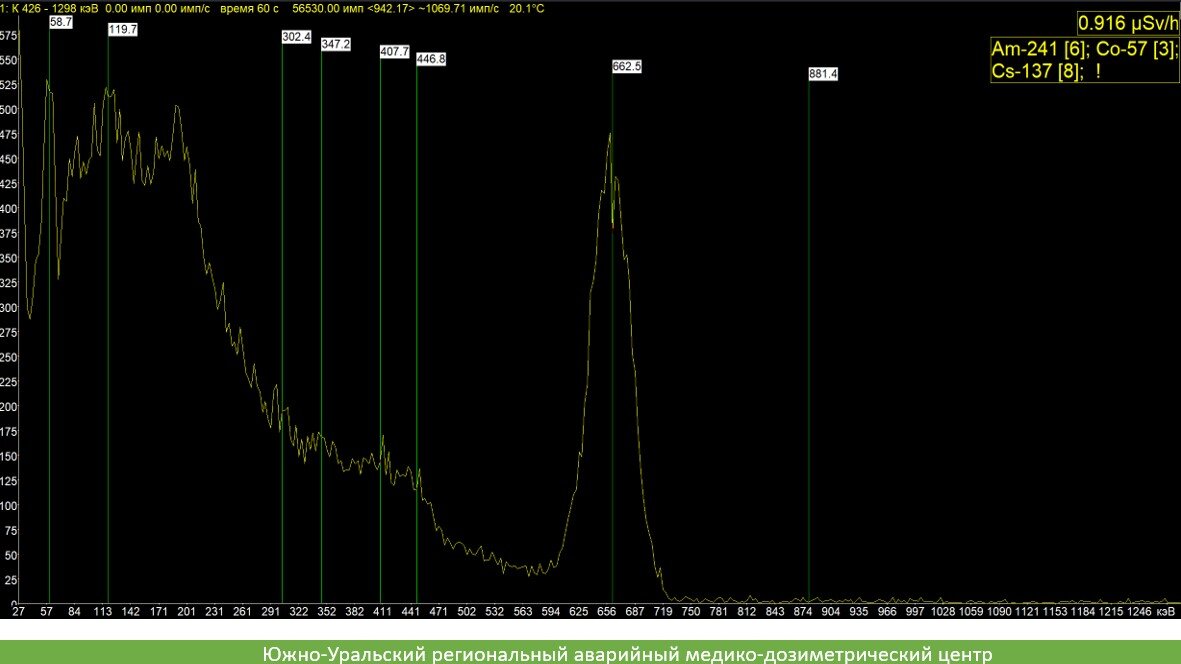This screenshot has height=664, width=1181.
Task: Click the 874 tick on energy axis
Action: tap(803, 612)
